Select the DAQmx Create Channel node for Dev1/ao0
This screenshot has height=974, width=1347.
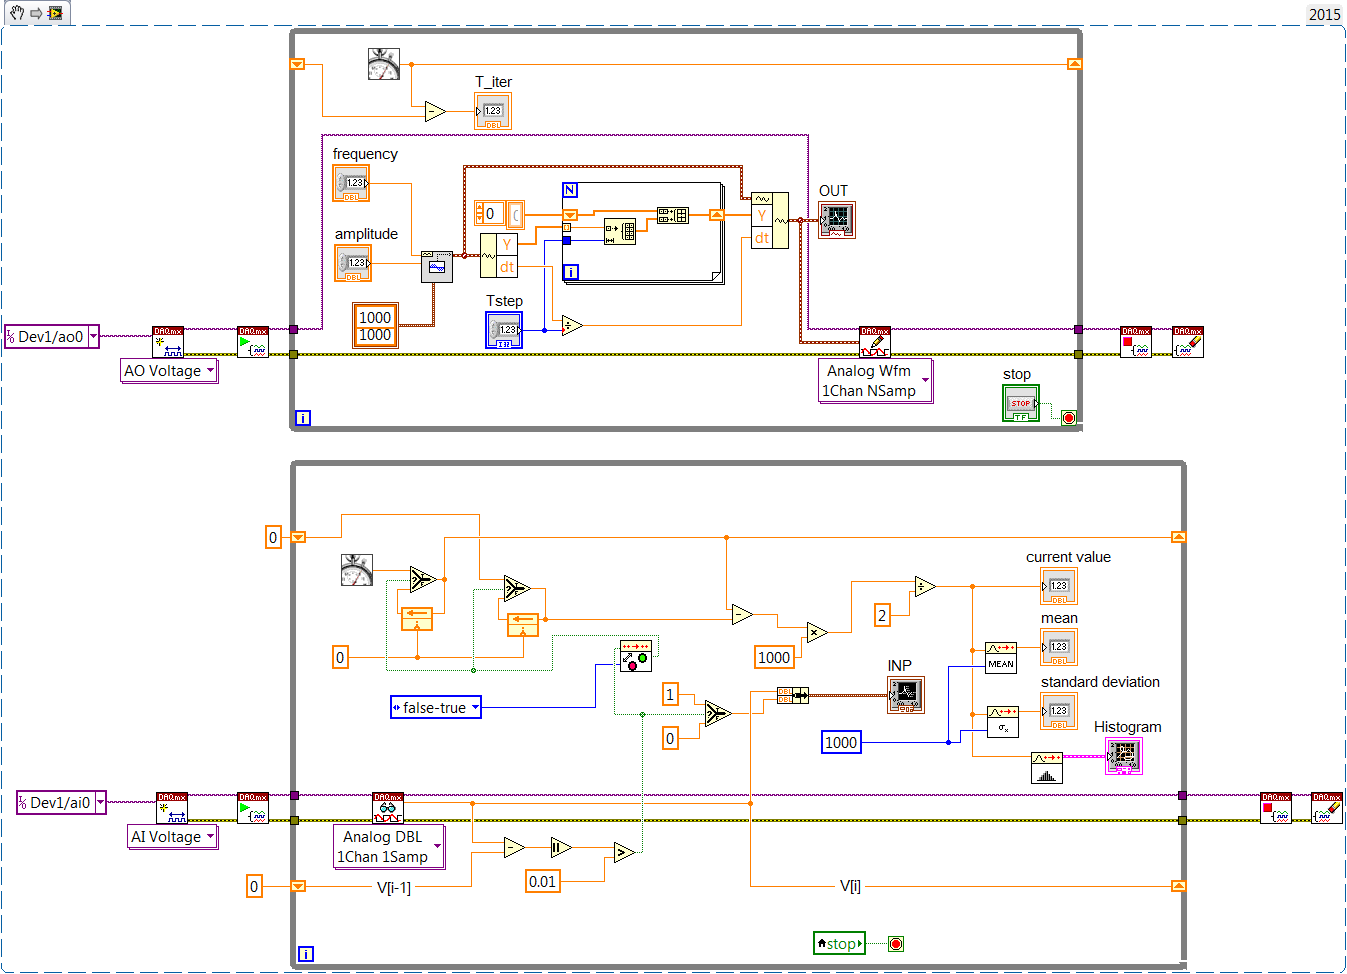point(168,342)
